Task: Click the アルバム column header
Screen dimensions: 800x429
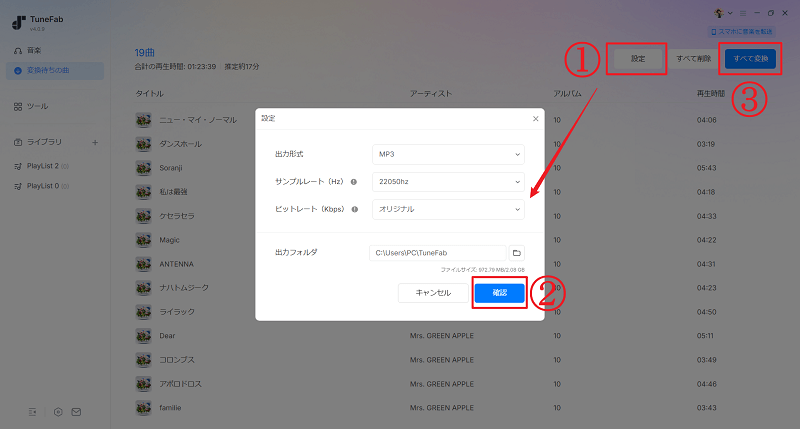Action: tap(567, 93)
